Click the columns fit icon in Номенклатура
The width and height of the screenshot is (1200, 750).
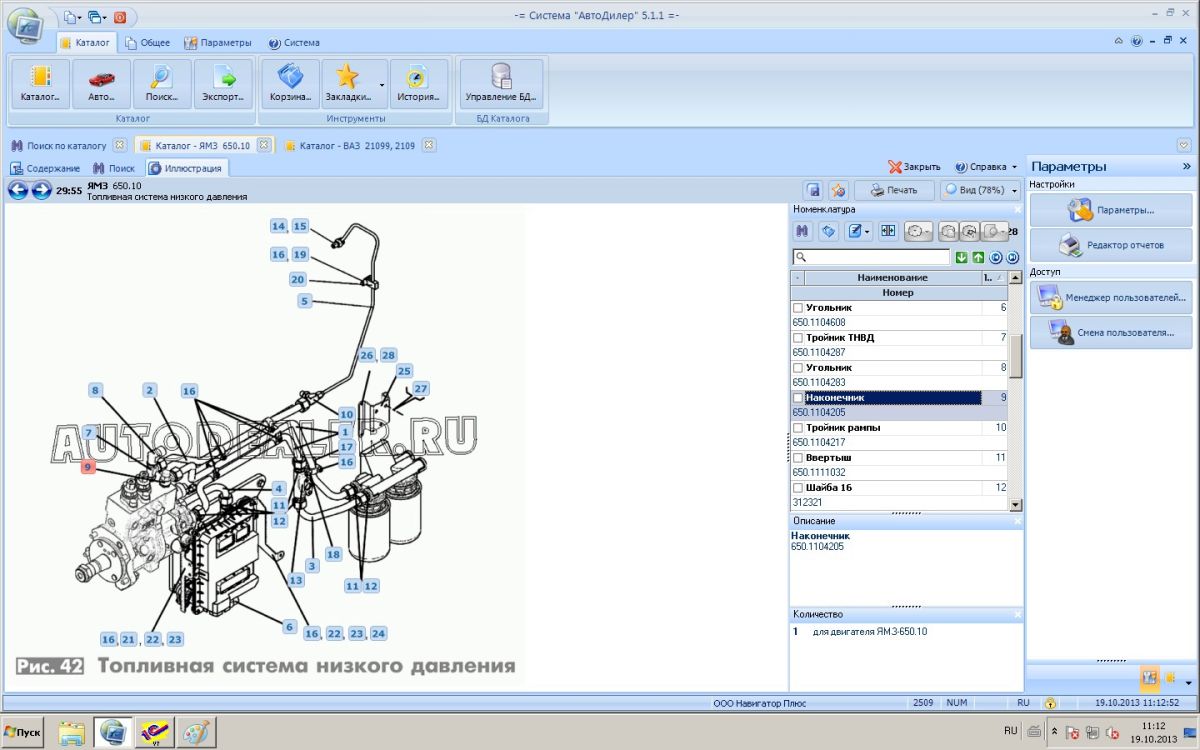(x=887, y=232)
